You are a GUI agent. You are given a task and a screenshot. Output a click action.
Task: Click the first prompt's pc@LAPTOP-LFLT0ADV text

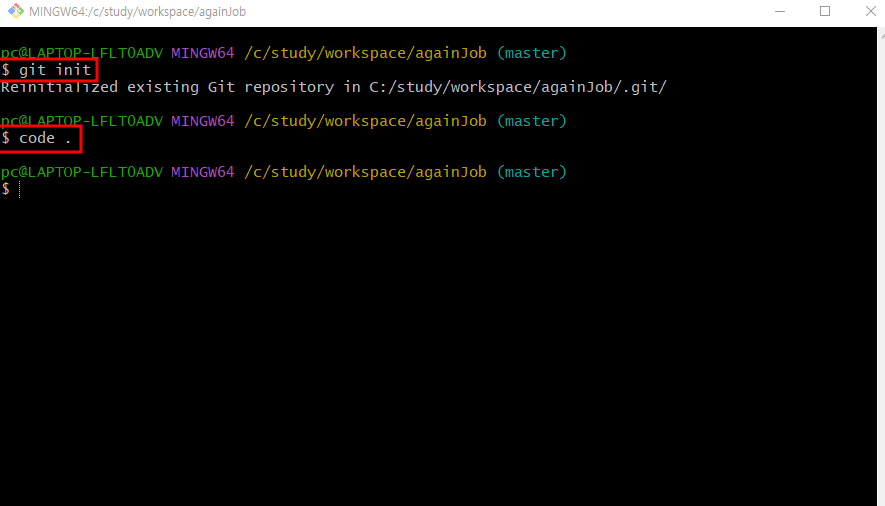82,53
